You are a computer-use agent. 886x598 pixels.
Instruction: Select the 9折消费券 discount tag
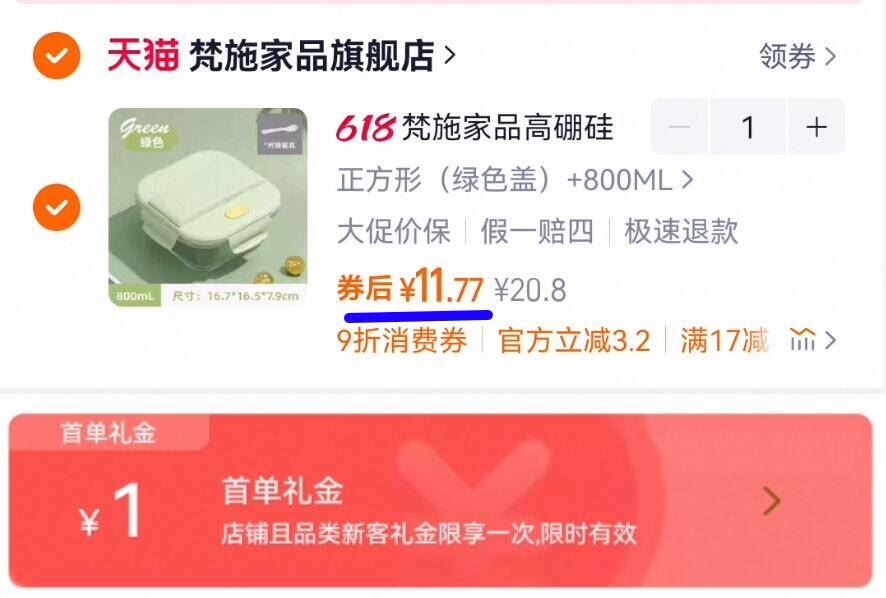point(402,340)
